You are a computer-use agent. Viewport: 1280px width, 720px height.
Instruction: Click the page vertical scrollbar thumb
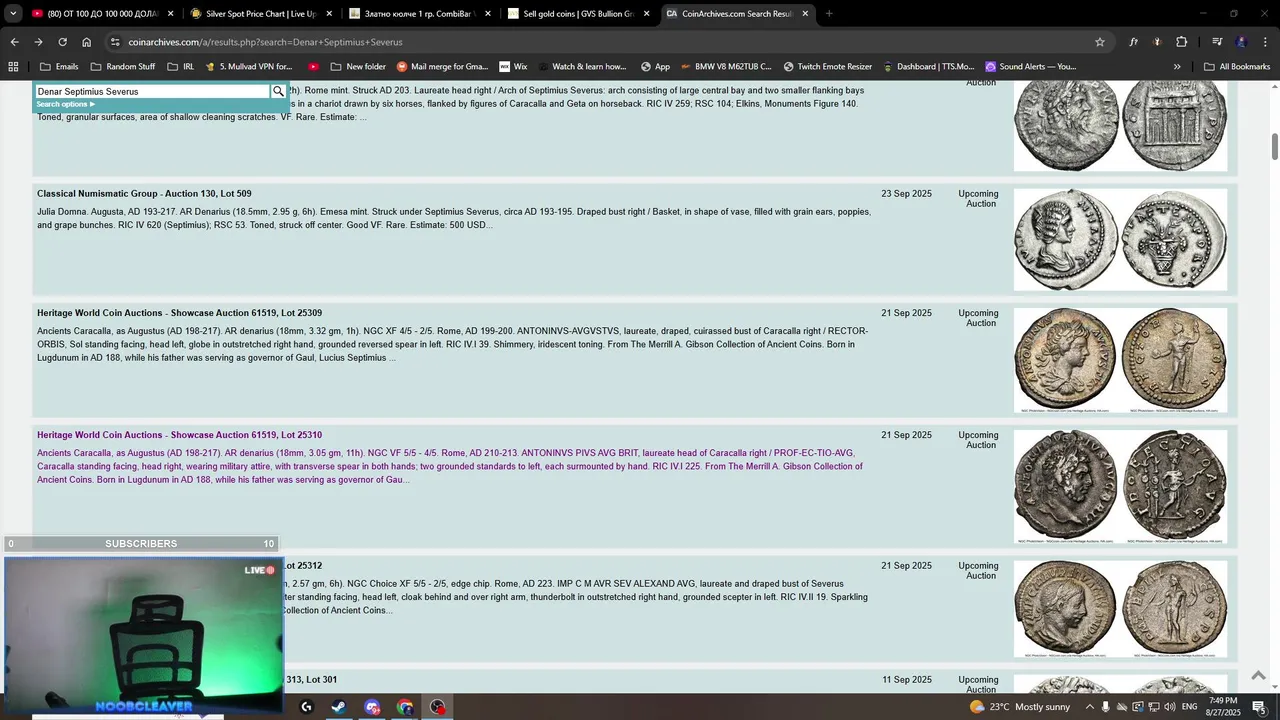1275,145
